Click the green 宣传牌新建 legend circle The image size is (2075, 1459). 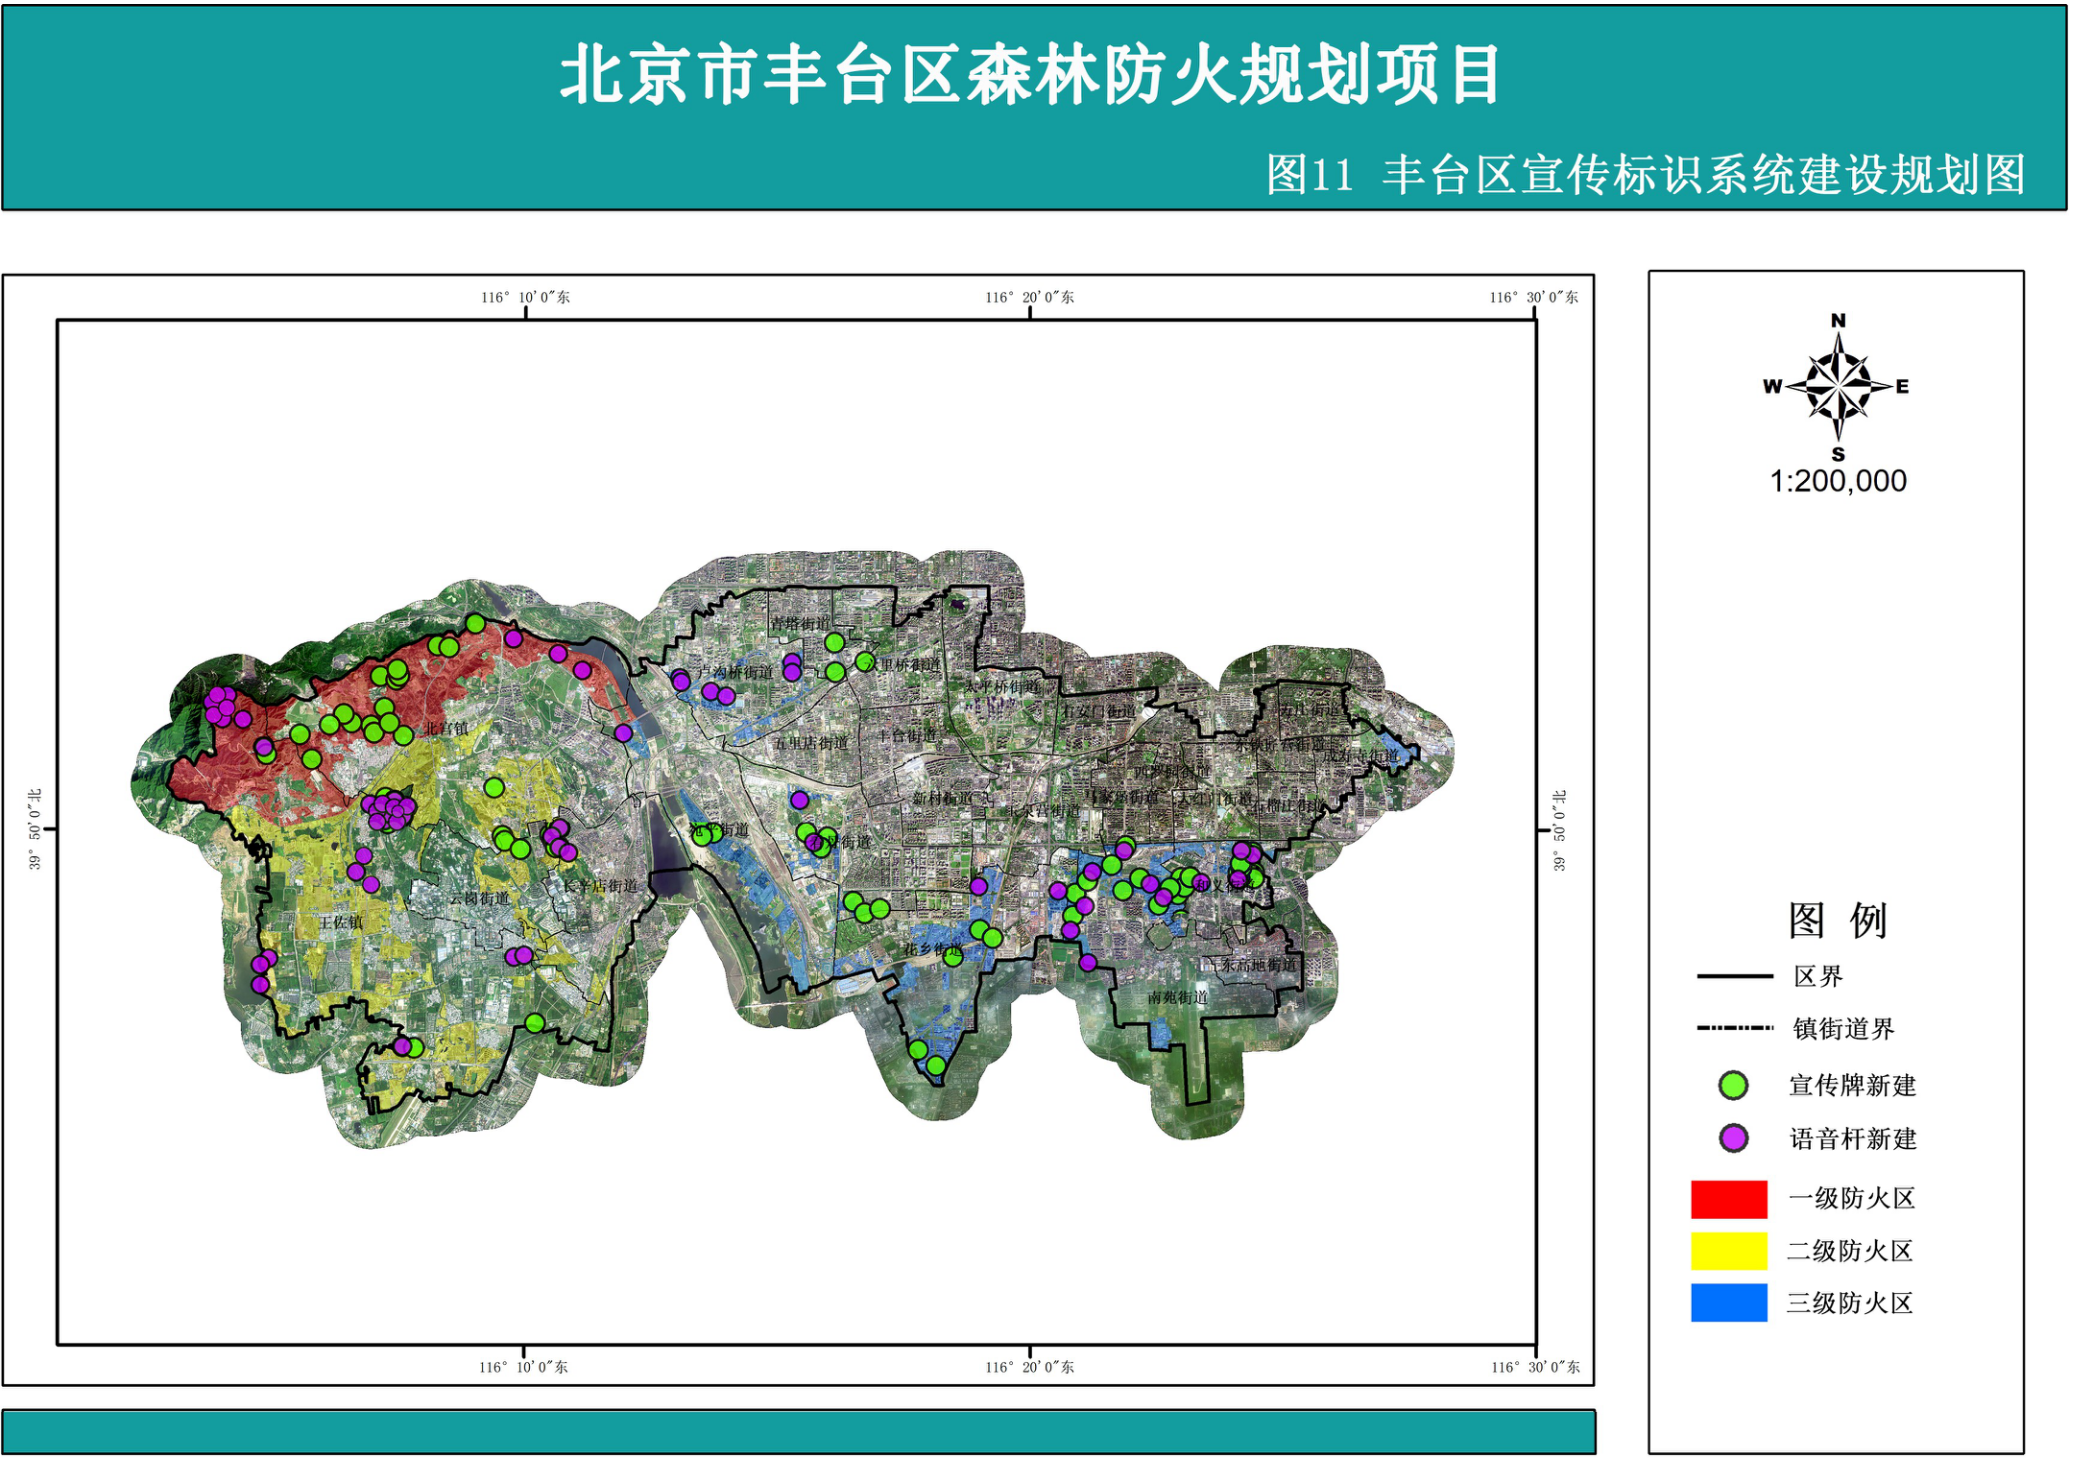coord(1733,1085)
